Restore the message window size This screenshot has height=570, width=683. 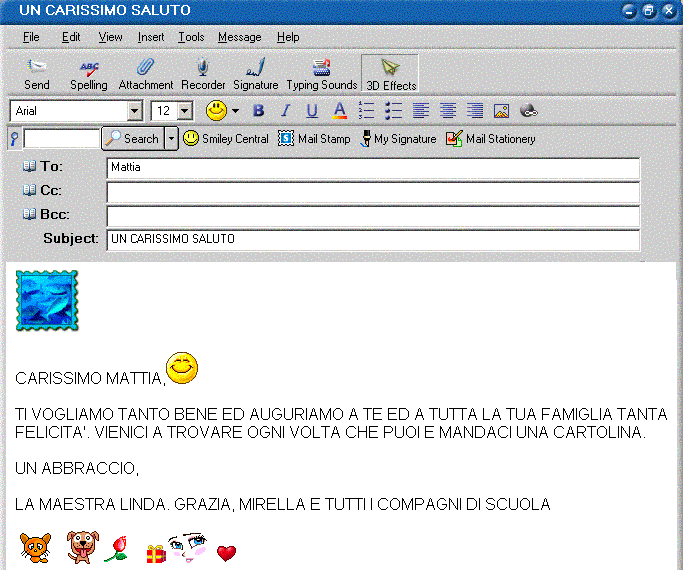649,10
